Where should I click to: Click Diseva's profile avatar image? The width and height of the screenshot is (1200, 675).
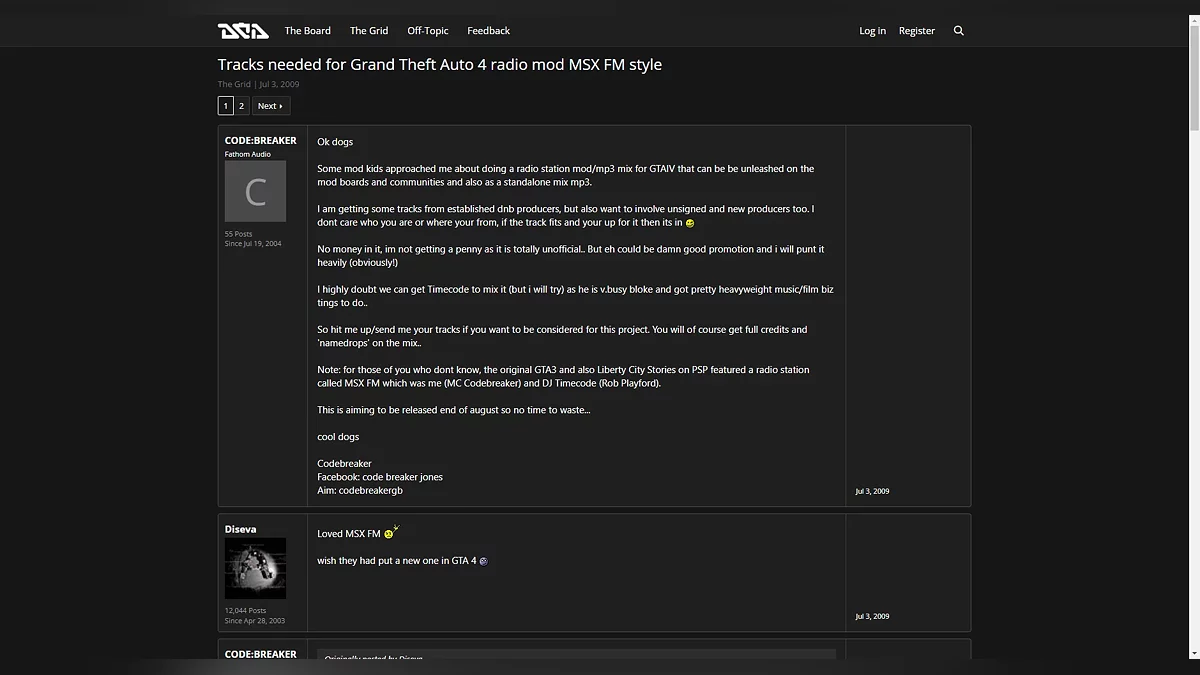tap(255, 568)
